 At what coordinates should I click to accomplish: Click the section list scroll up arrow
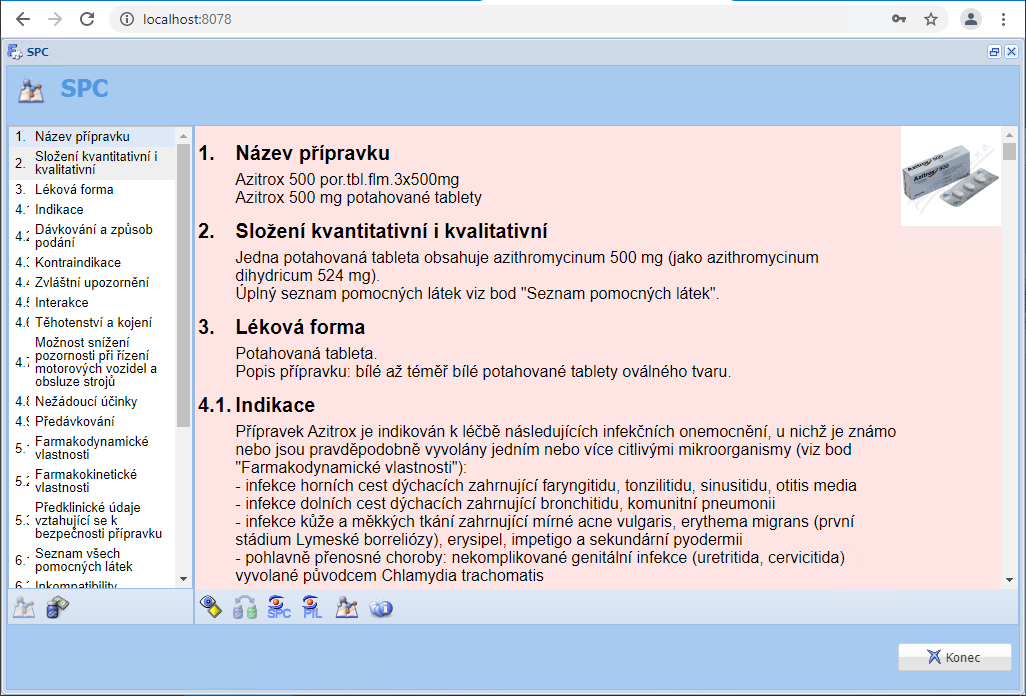pyautogui.click(x=183, y=136)
